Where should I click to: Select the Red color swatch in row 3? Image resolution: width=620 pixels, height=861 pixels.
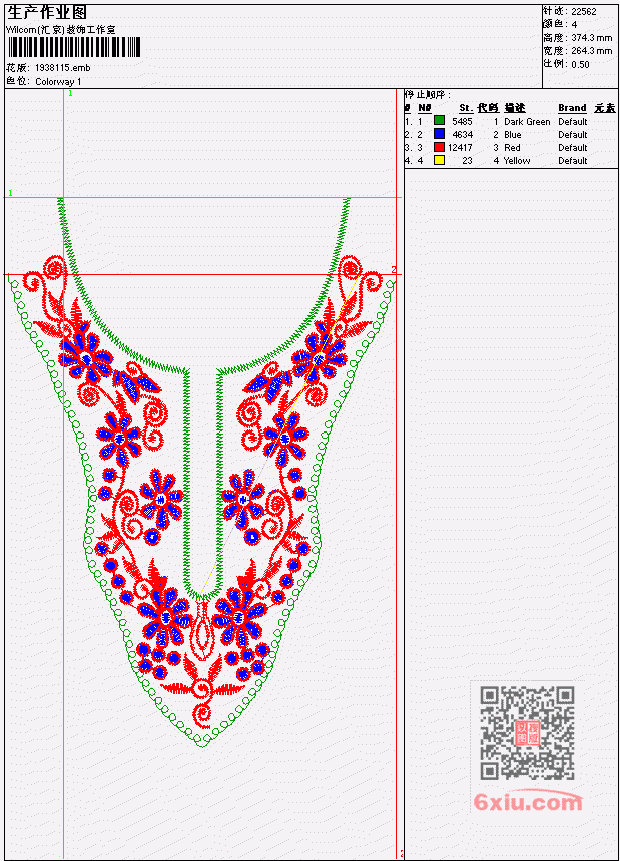click(x=439, y=147)
